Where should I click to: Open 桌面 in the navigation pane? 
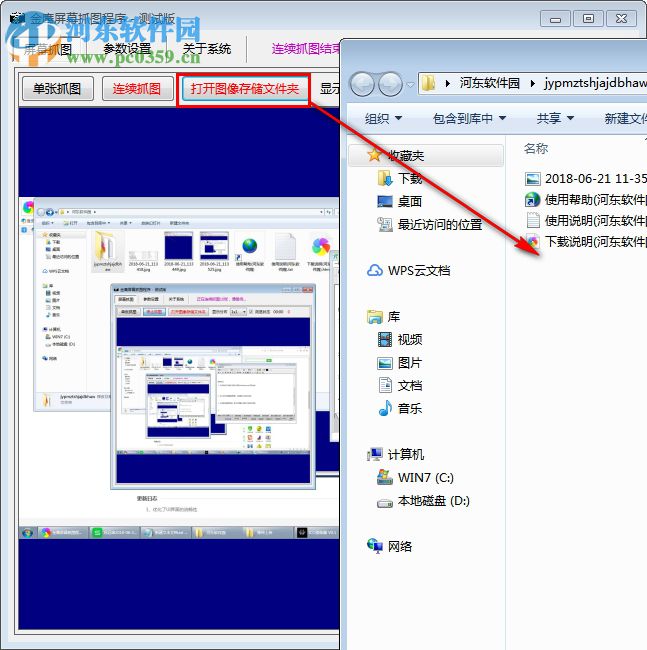pyautogui.click(x=410, y=201)
